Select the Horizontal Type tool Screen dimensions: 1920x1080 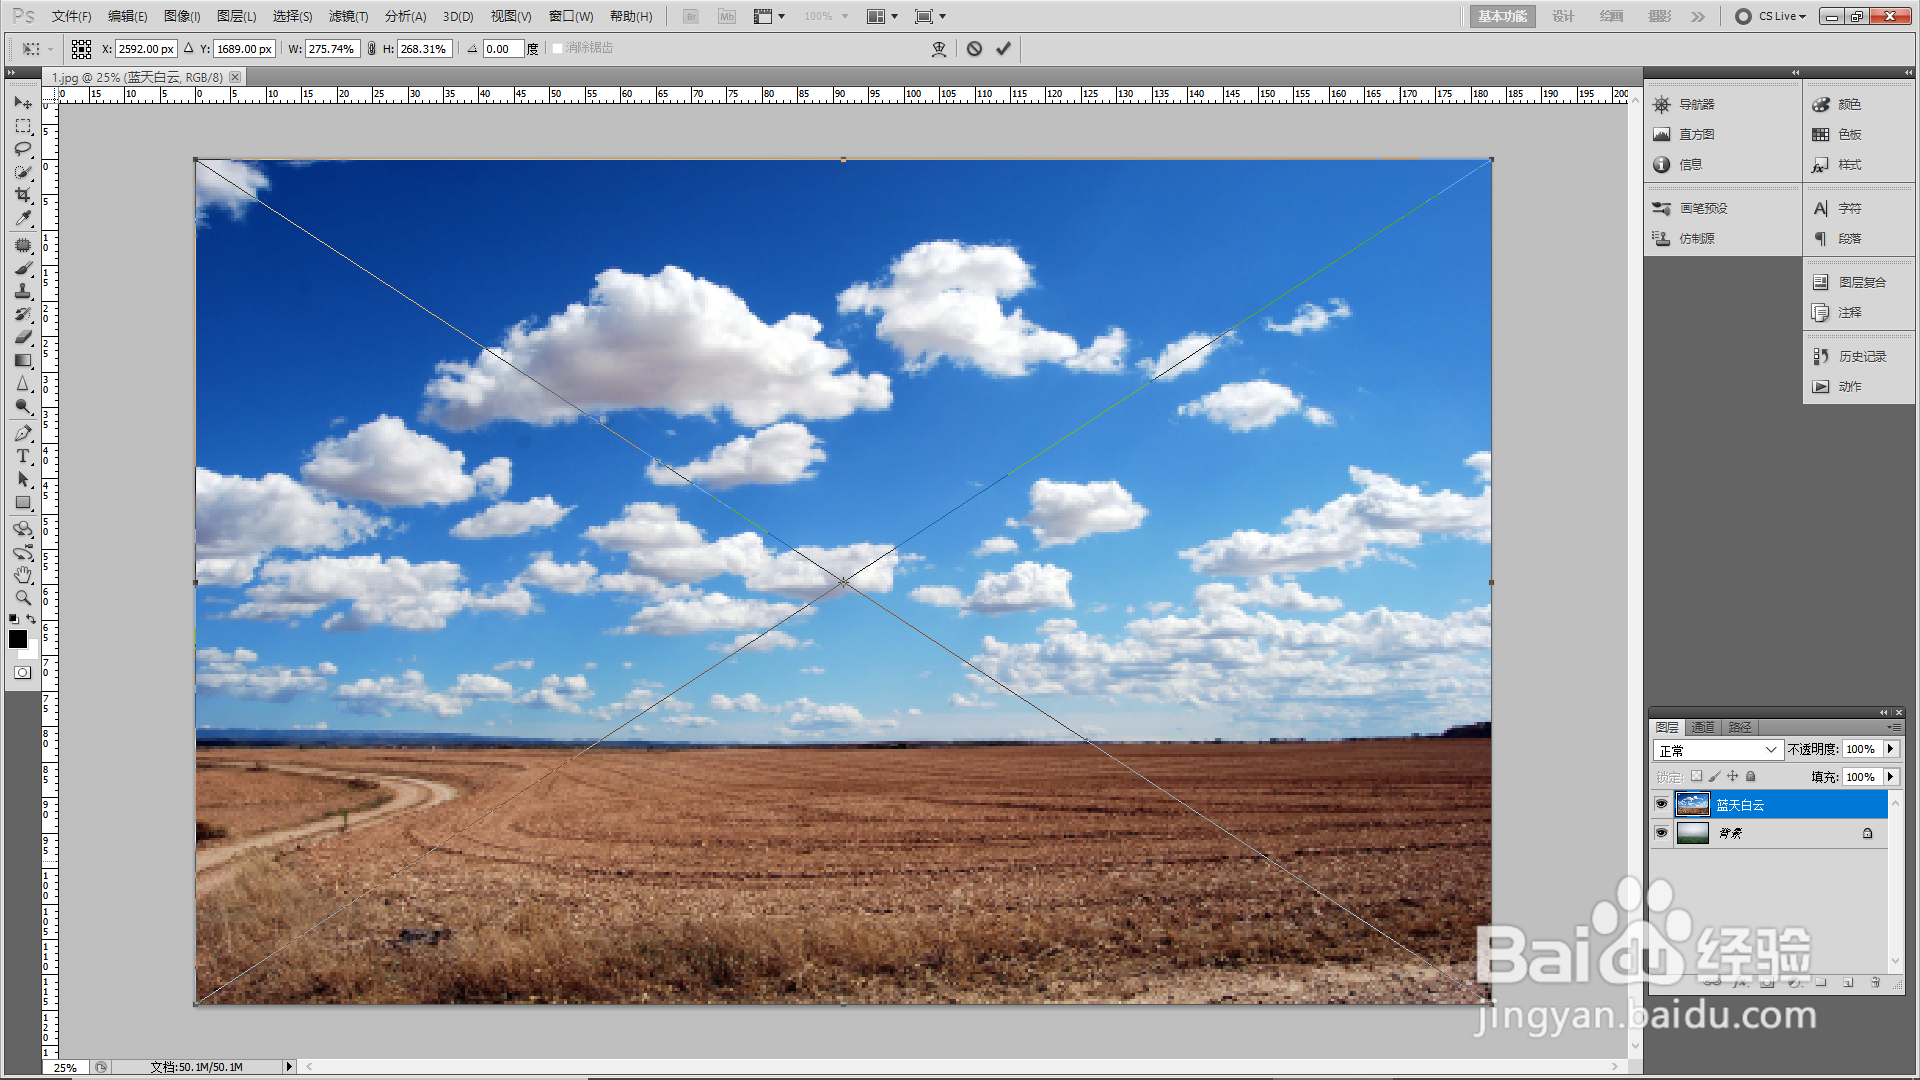22,456
